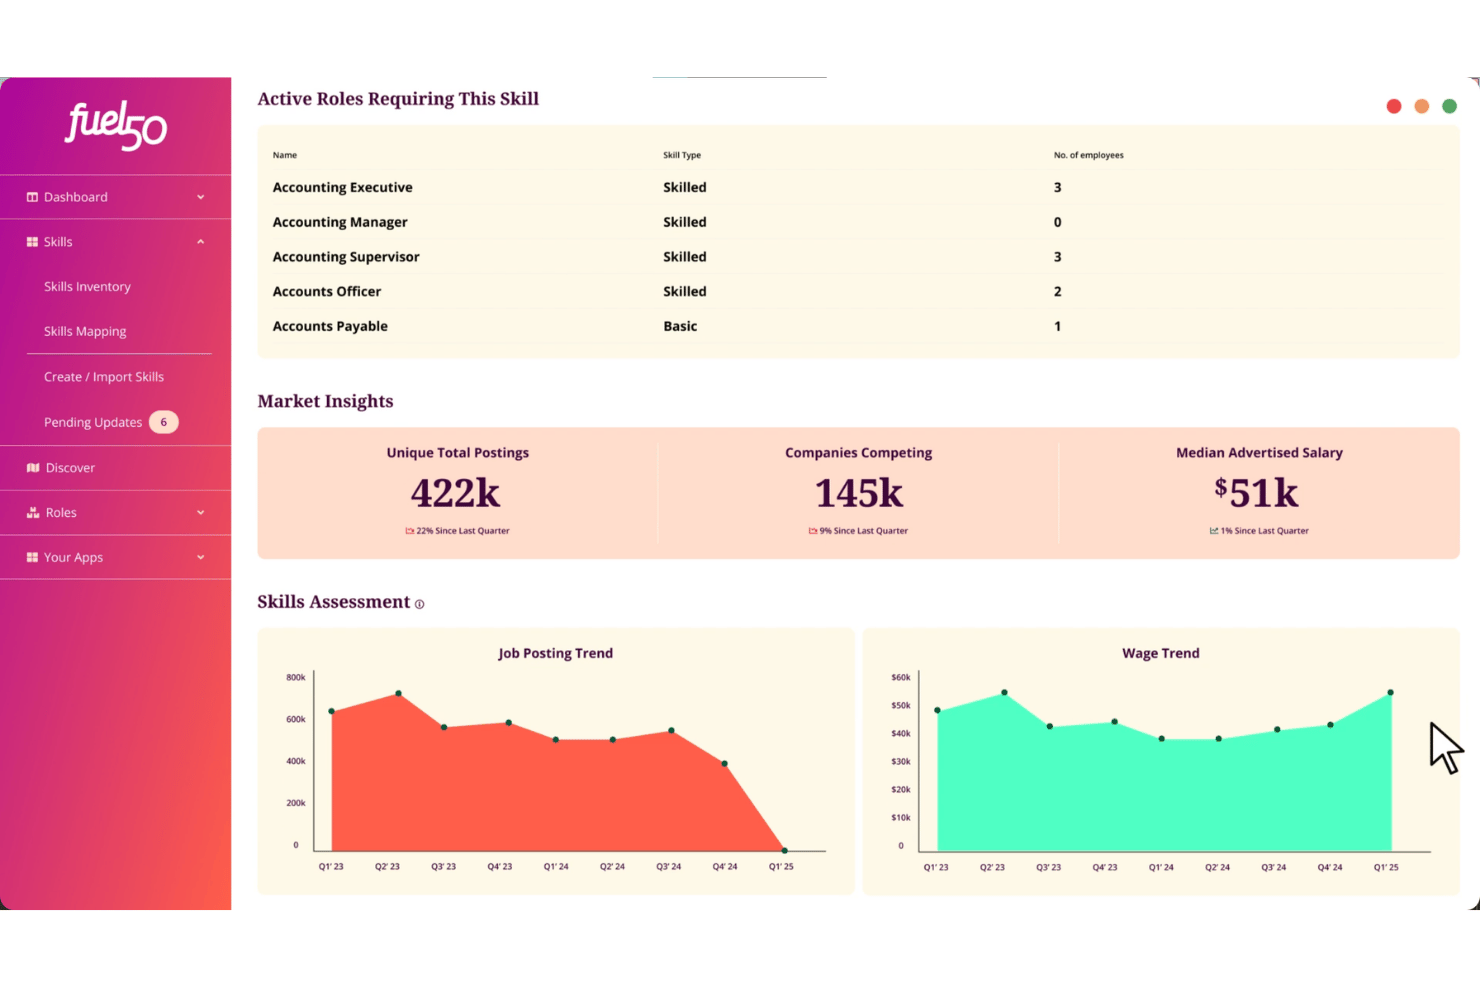Screen dimensions: 1480x987
Task: Click the Skilled type for Accounting Executive
Action: click(x=685, y=187)
